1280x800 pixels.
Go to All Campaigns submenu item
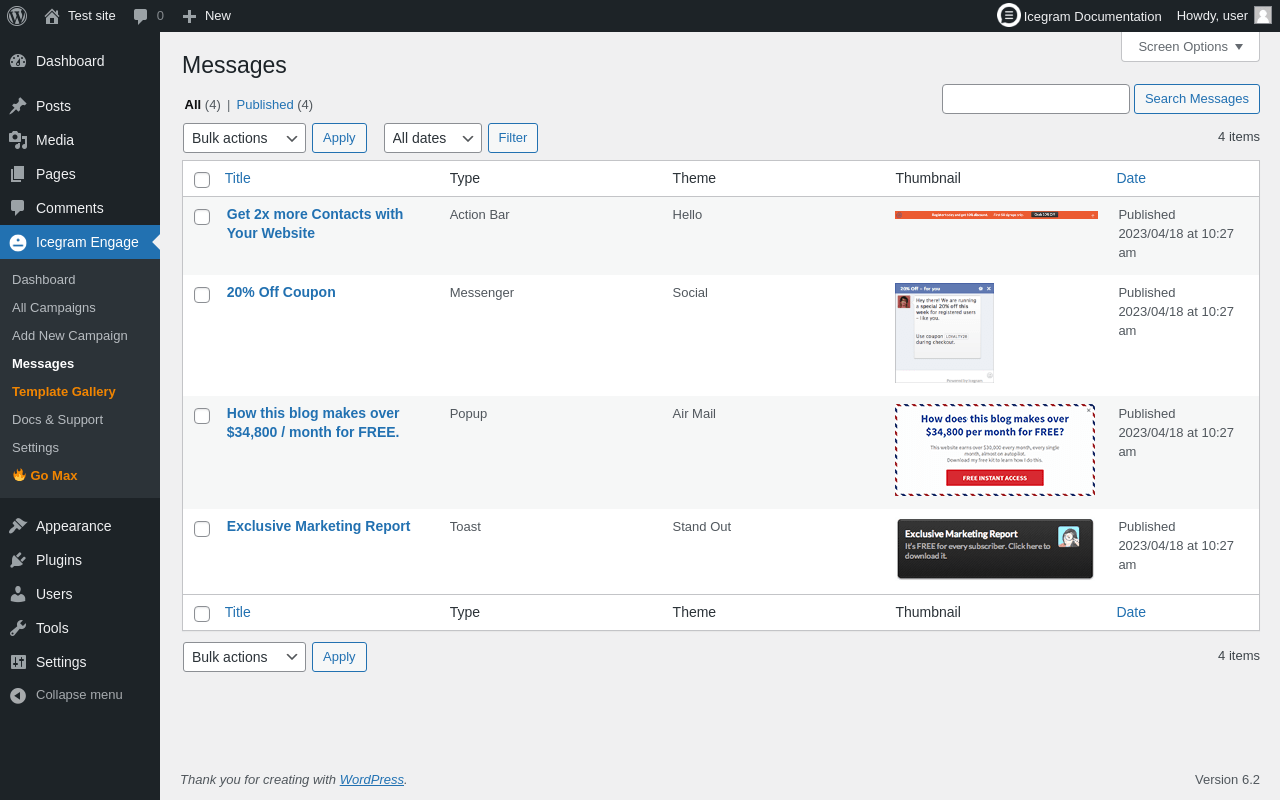[54, 307]
